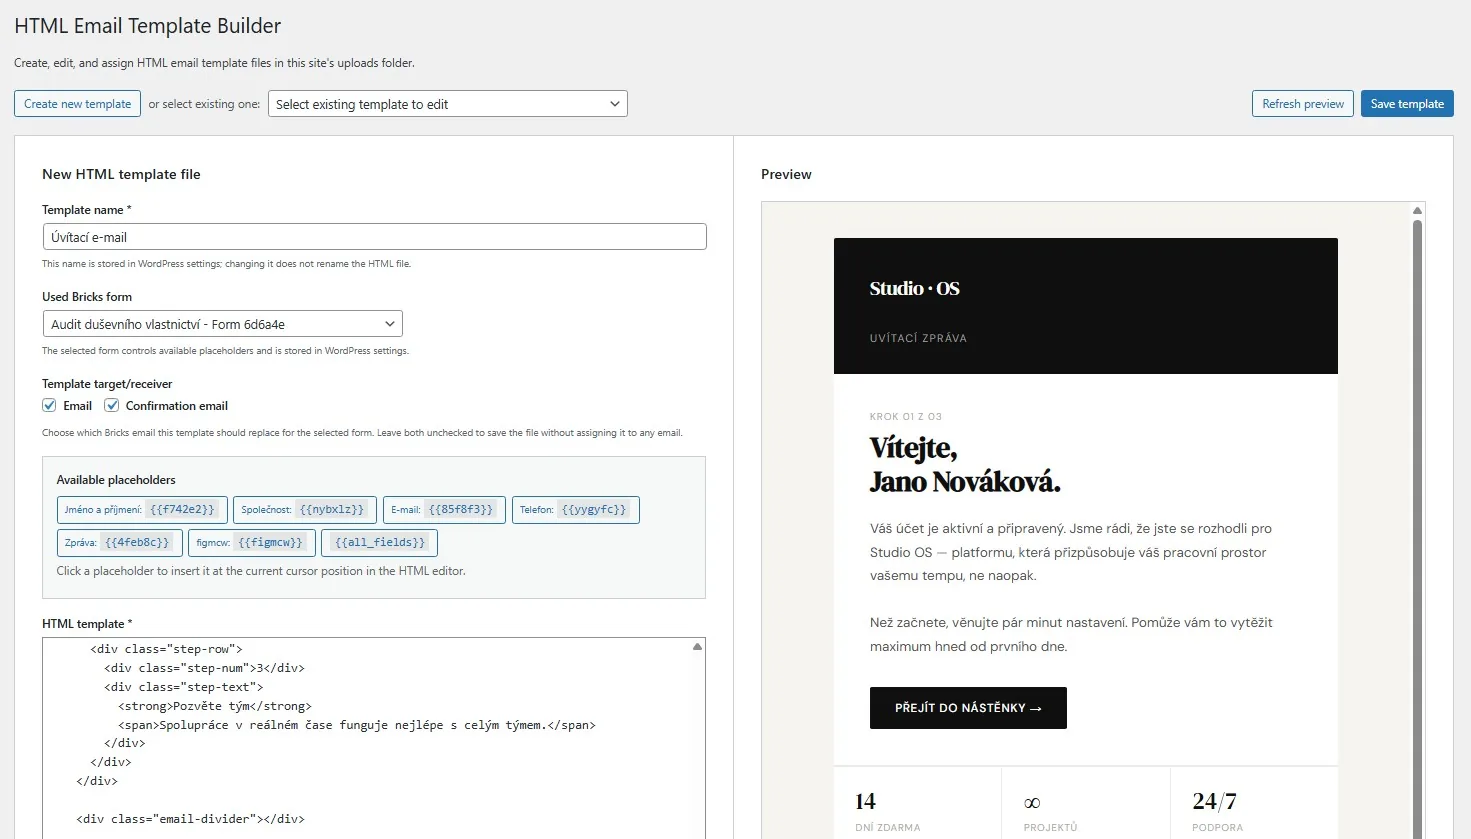
Task: Insert the Jméno a příjmení placeholder
Action: (142, 510)
